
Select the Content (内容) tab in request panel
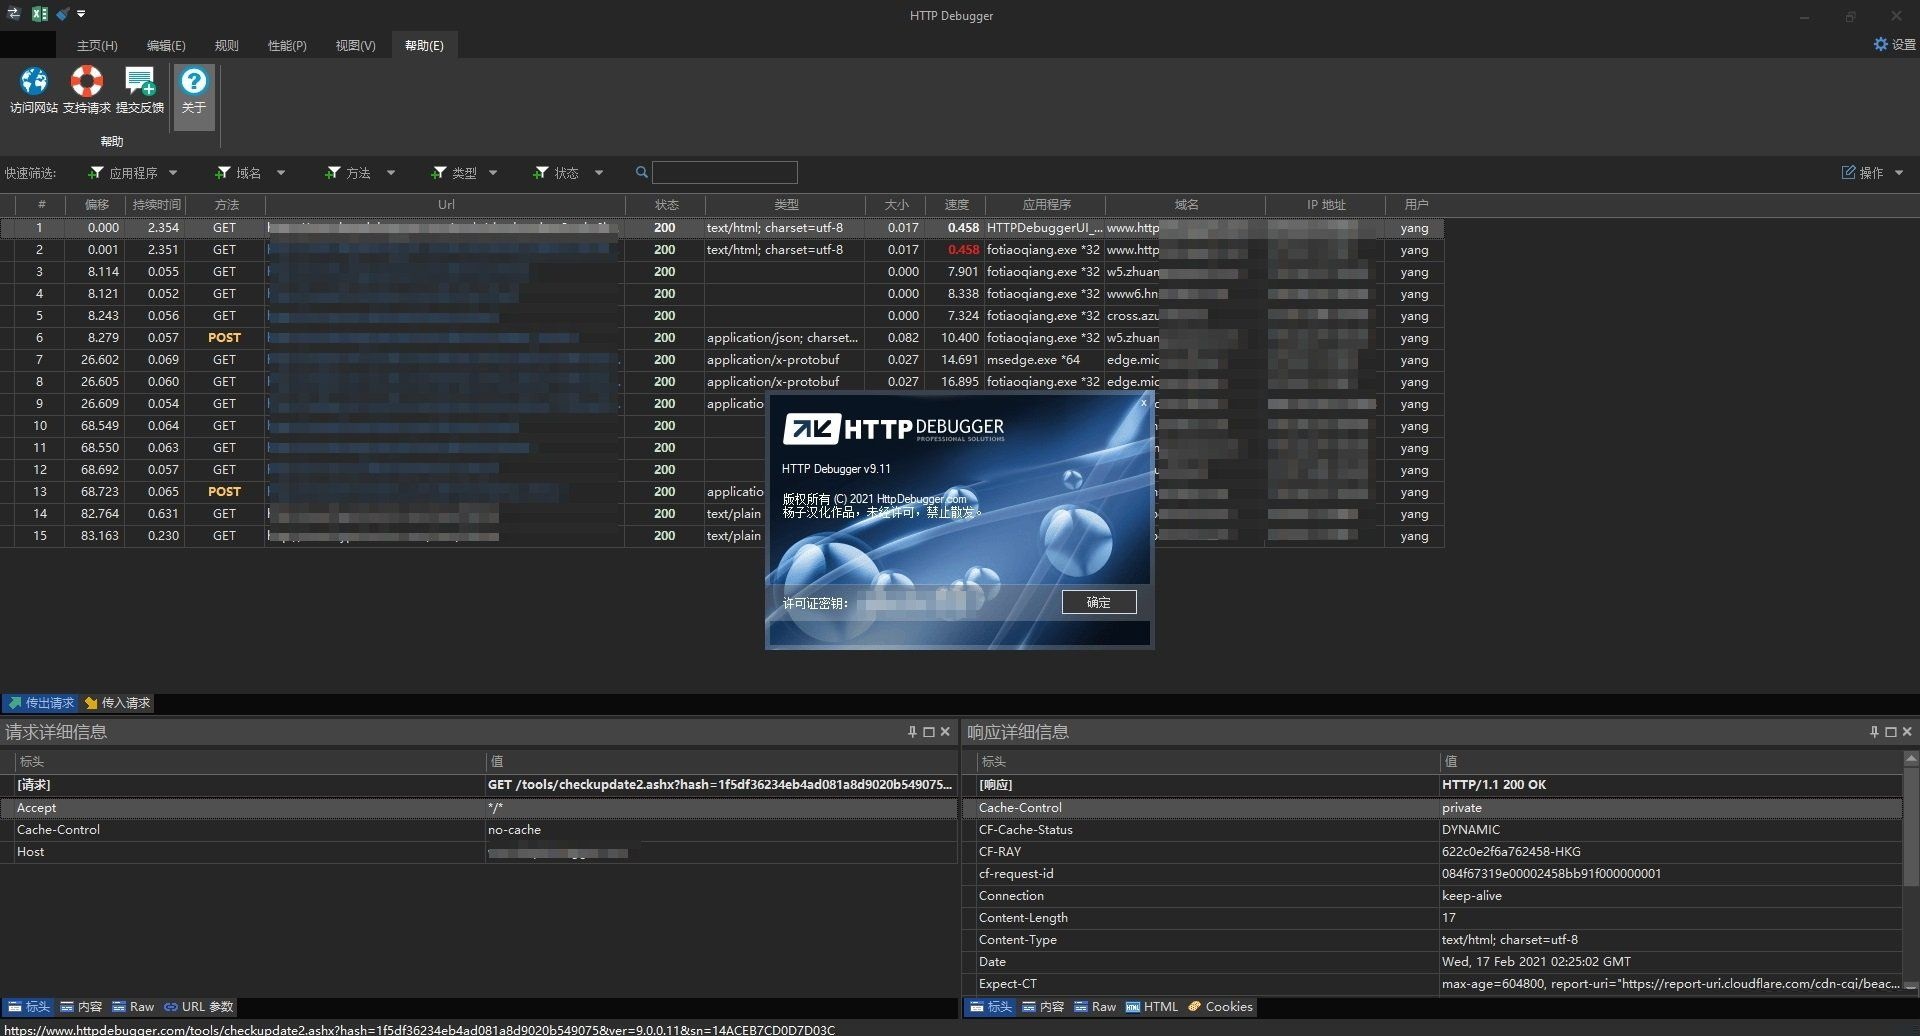pos(81,1007)
